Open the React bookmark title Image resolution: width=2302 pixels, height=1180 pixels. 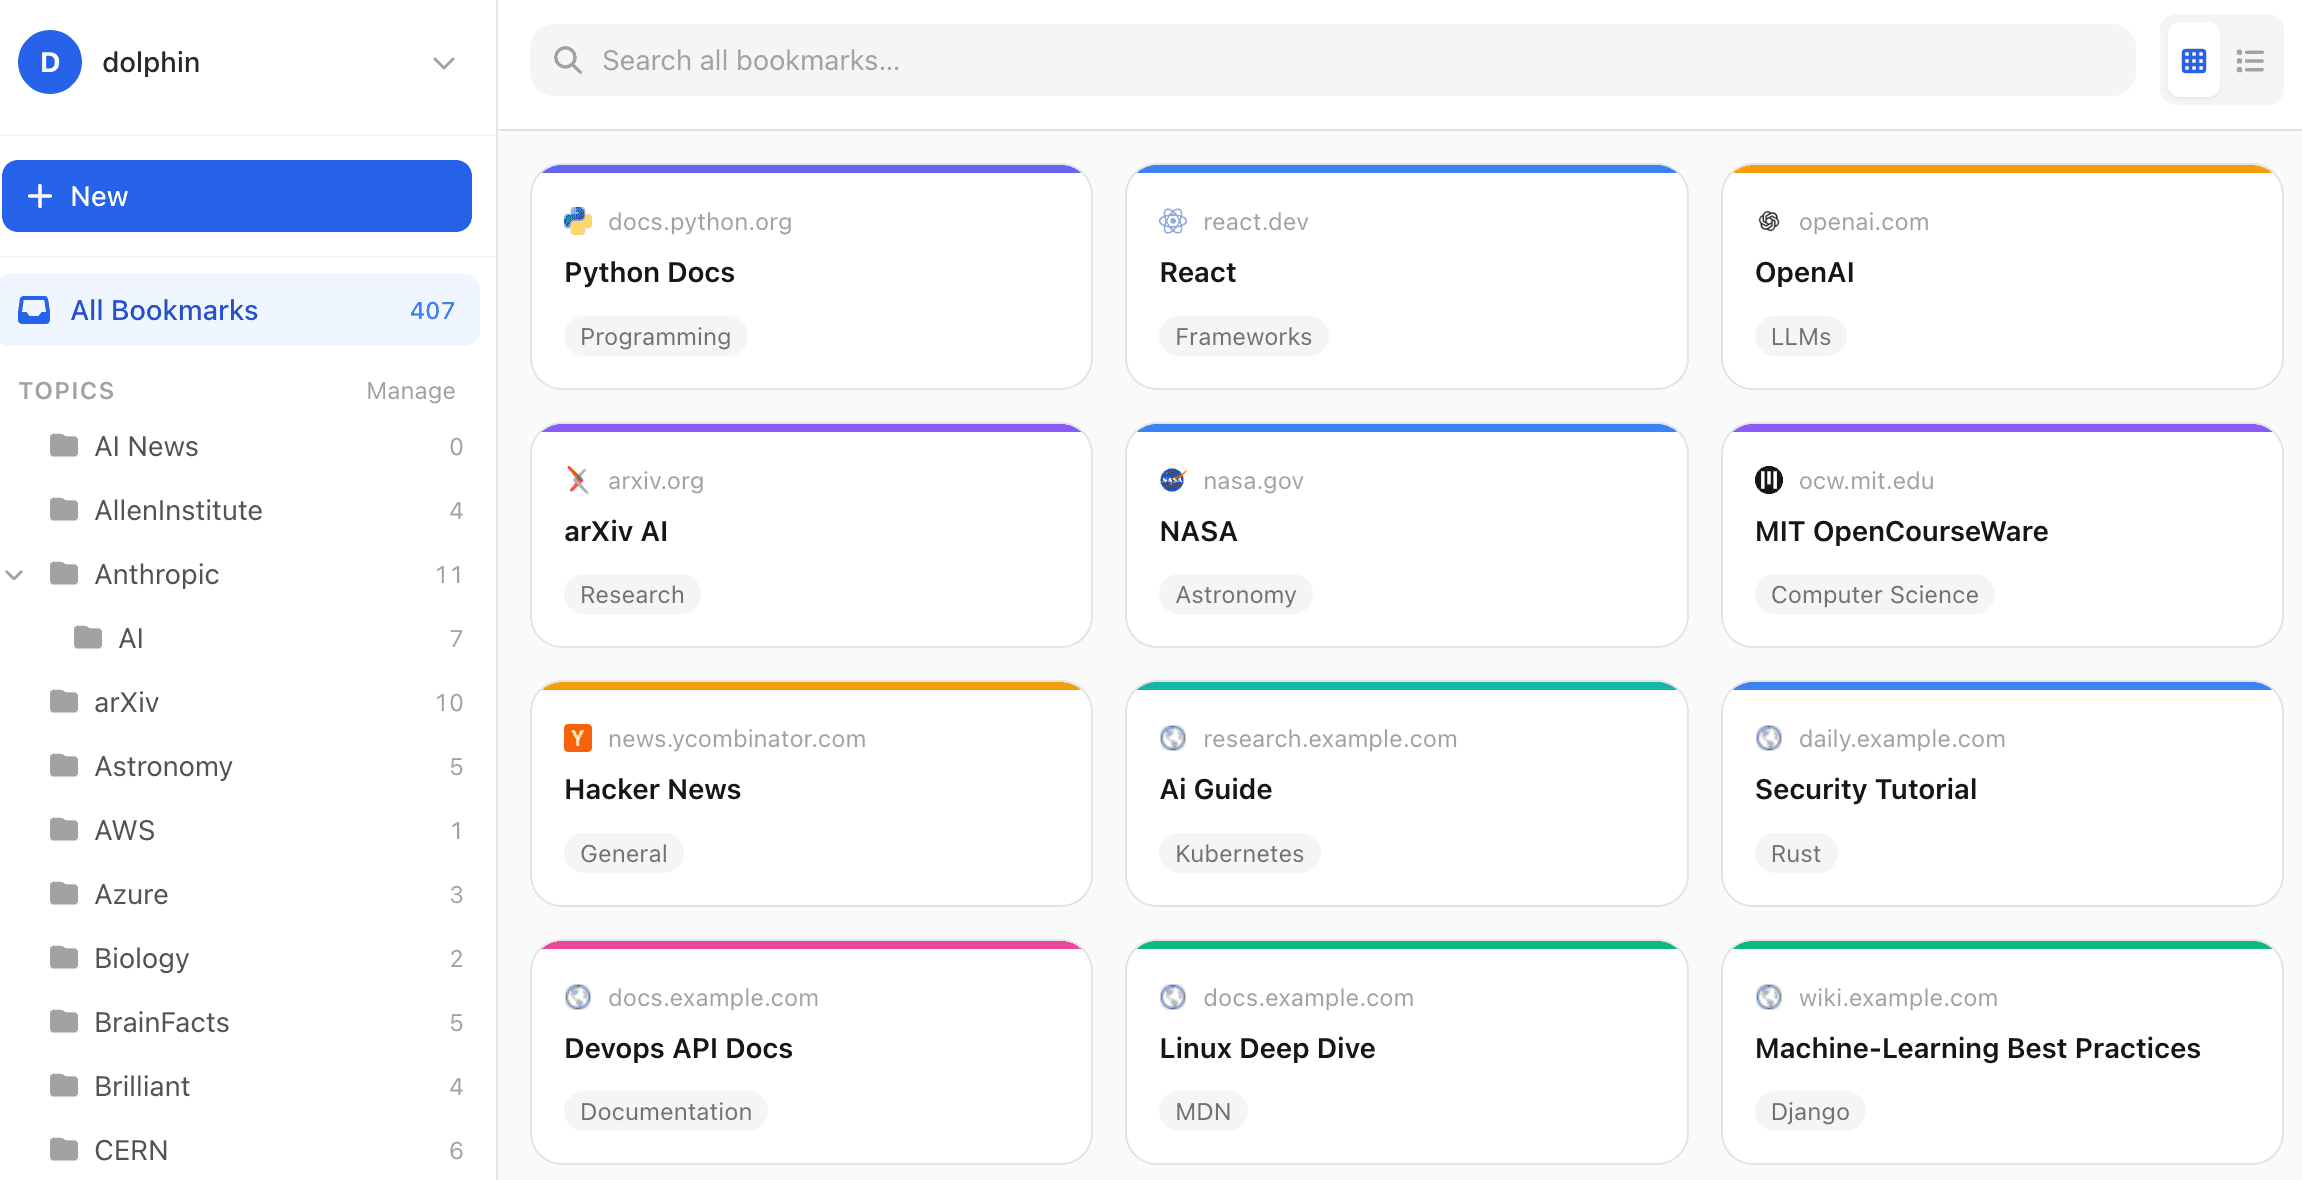1198,272
